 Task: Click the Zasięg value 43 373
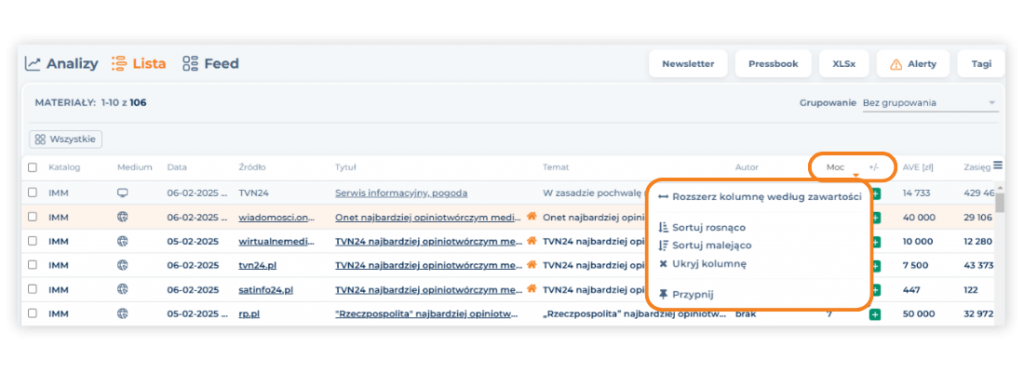tap(978, 265)
